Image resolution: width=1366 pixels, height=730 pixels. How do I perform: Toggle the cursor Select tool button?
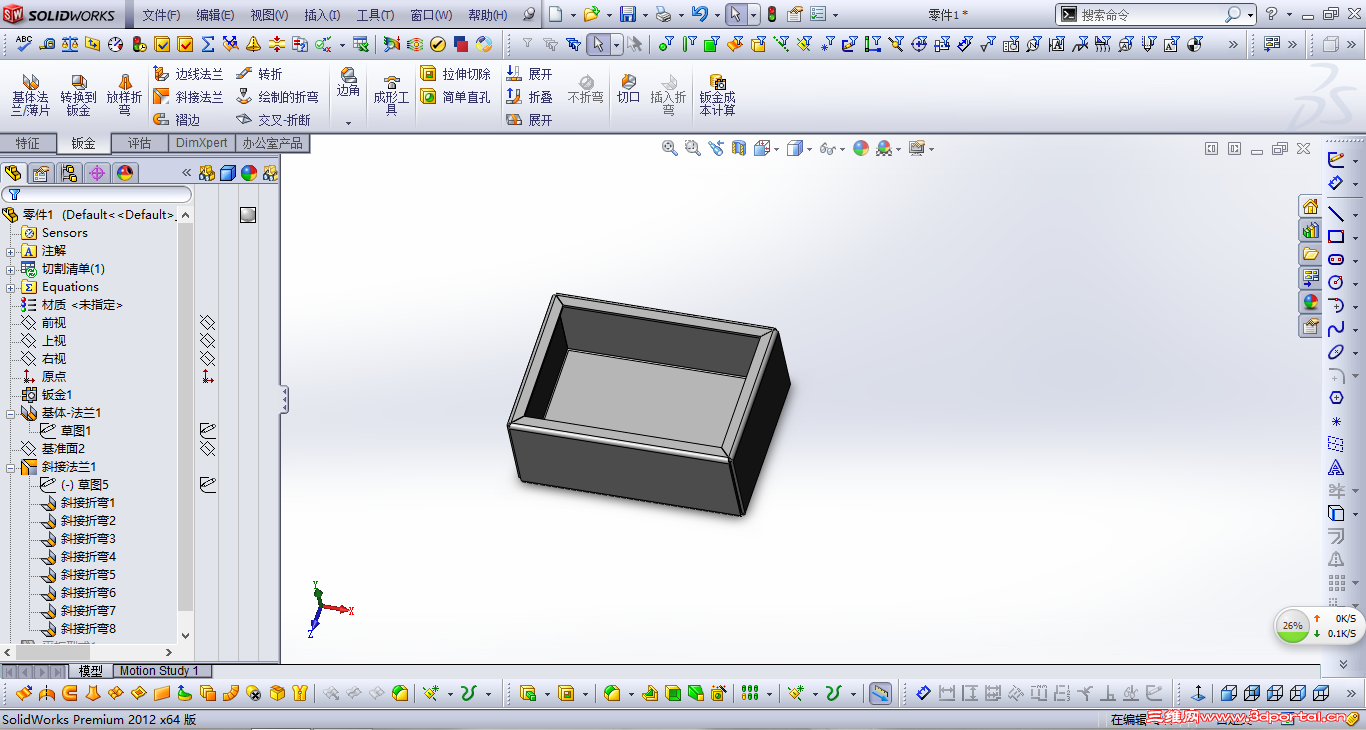point(735,15)
